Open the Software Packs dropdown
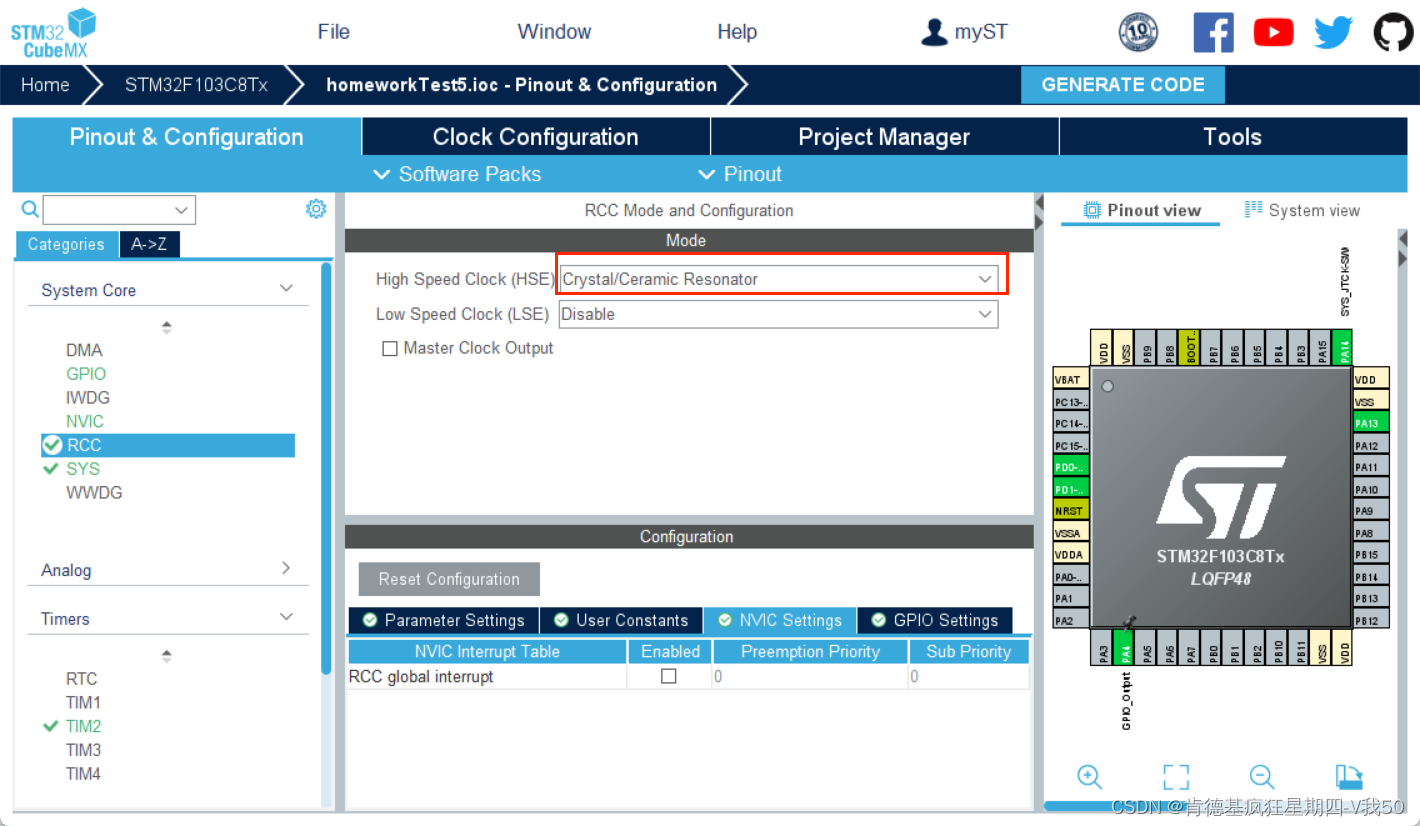 point(457,174)
